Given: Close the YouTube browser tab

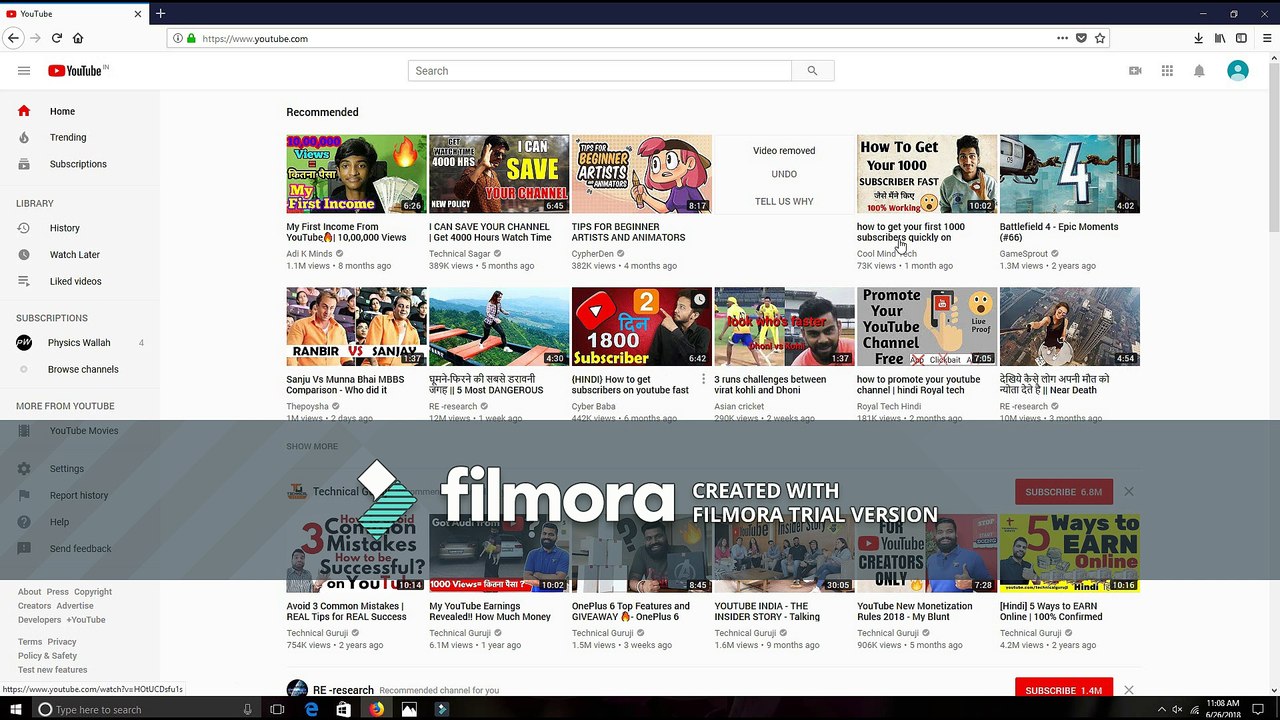Looking at the screenshot, I should 138,14.
